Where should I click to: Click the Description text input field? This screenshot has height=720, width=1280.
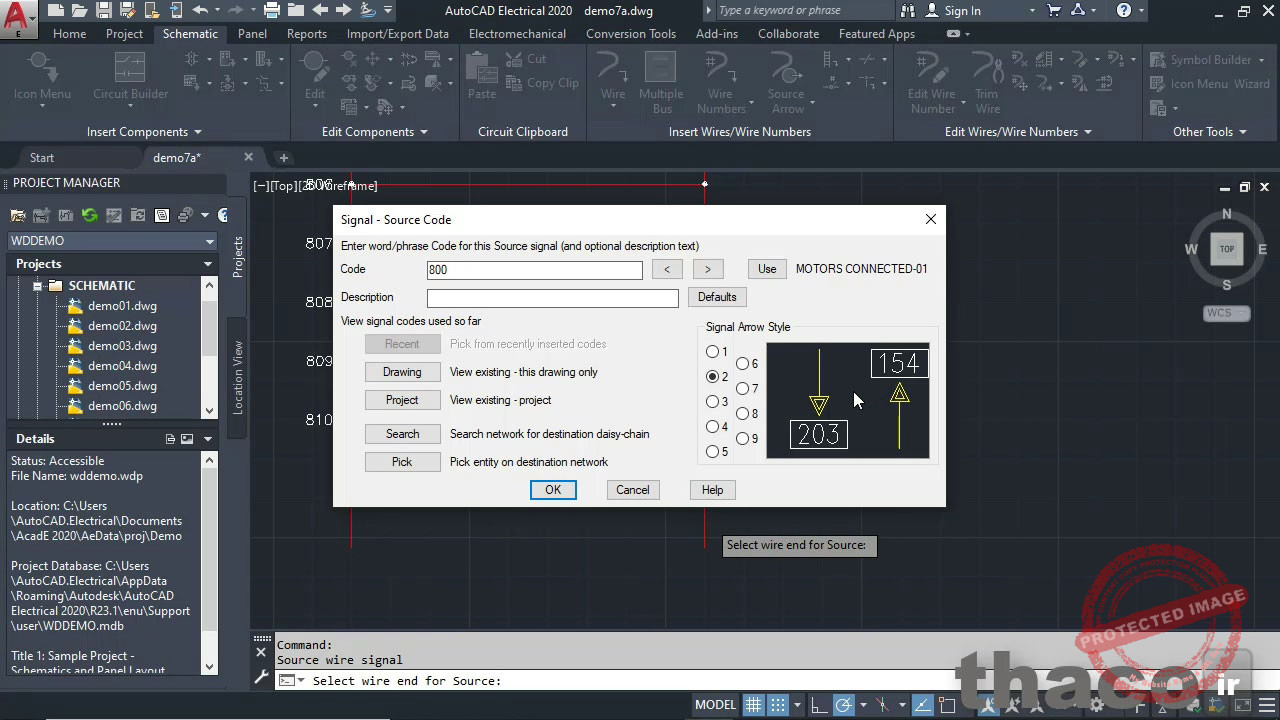tap(552, 298)
